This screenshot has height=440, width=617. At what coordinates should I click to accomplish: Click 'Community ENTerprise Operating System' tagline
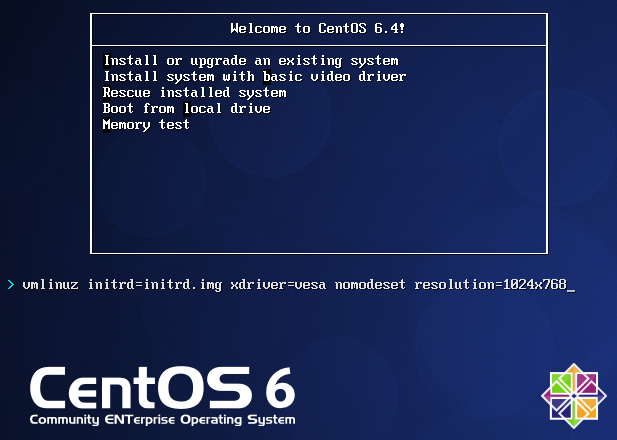coord(163,420)
